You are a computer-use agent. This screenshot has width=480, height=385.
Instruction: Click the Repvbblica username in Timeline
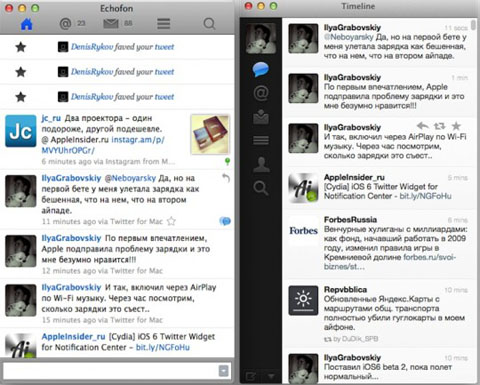coord(345,289)
